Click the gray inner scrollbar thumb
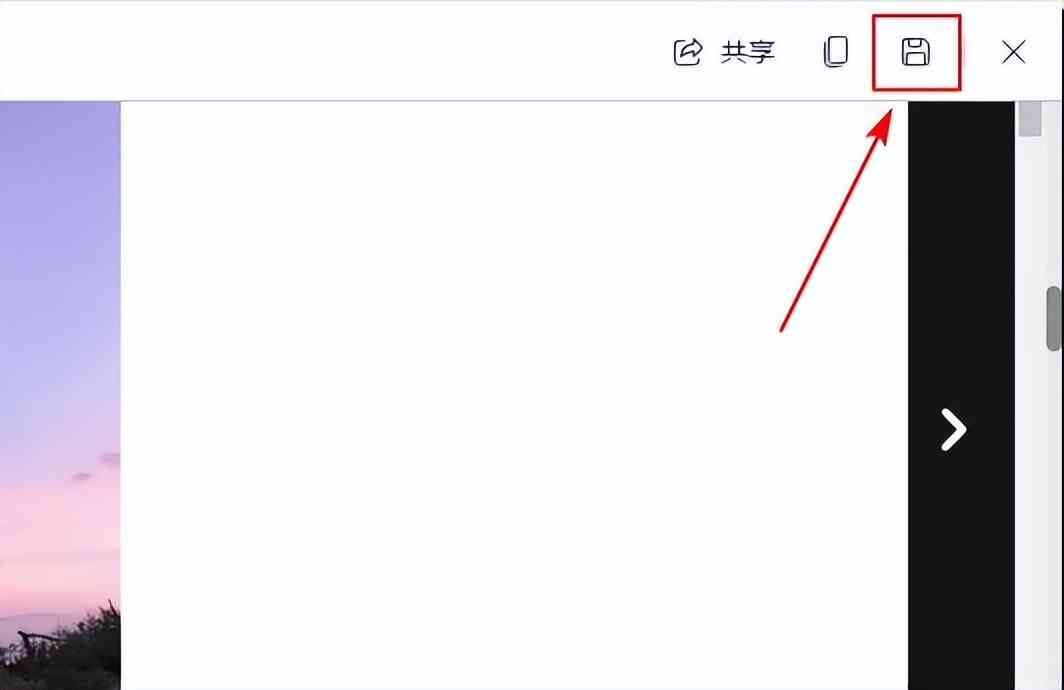 point(1029,119)
